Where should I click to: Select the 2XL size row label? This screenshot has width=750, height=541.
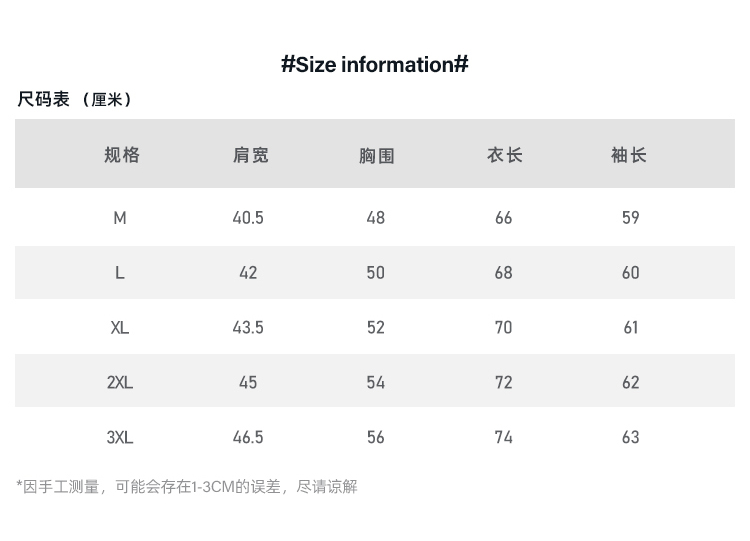(x=120, y=383)
